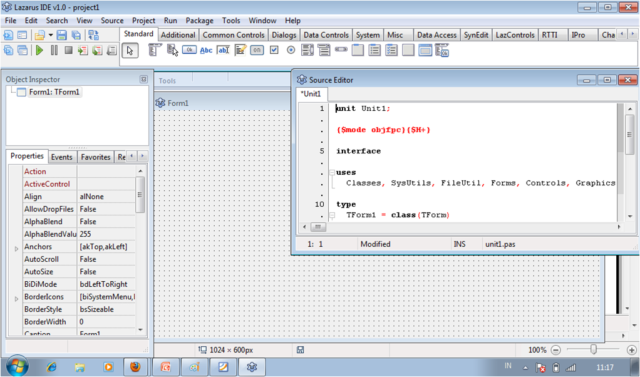Select the TListBox component icon

(307, 50)
